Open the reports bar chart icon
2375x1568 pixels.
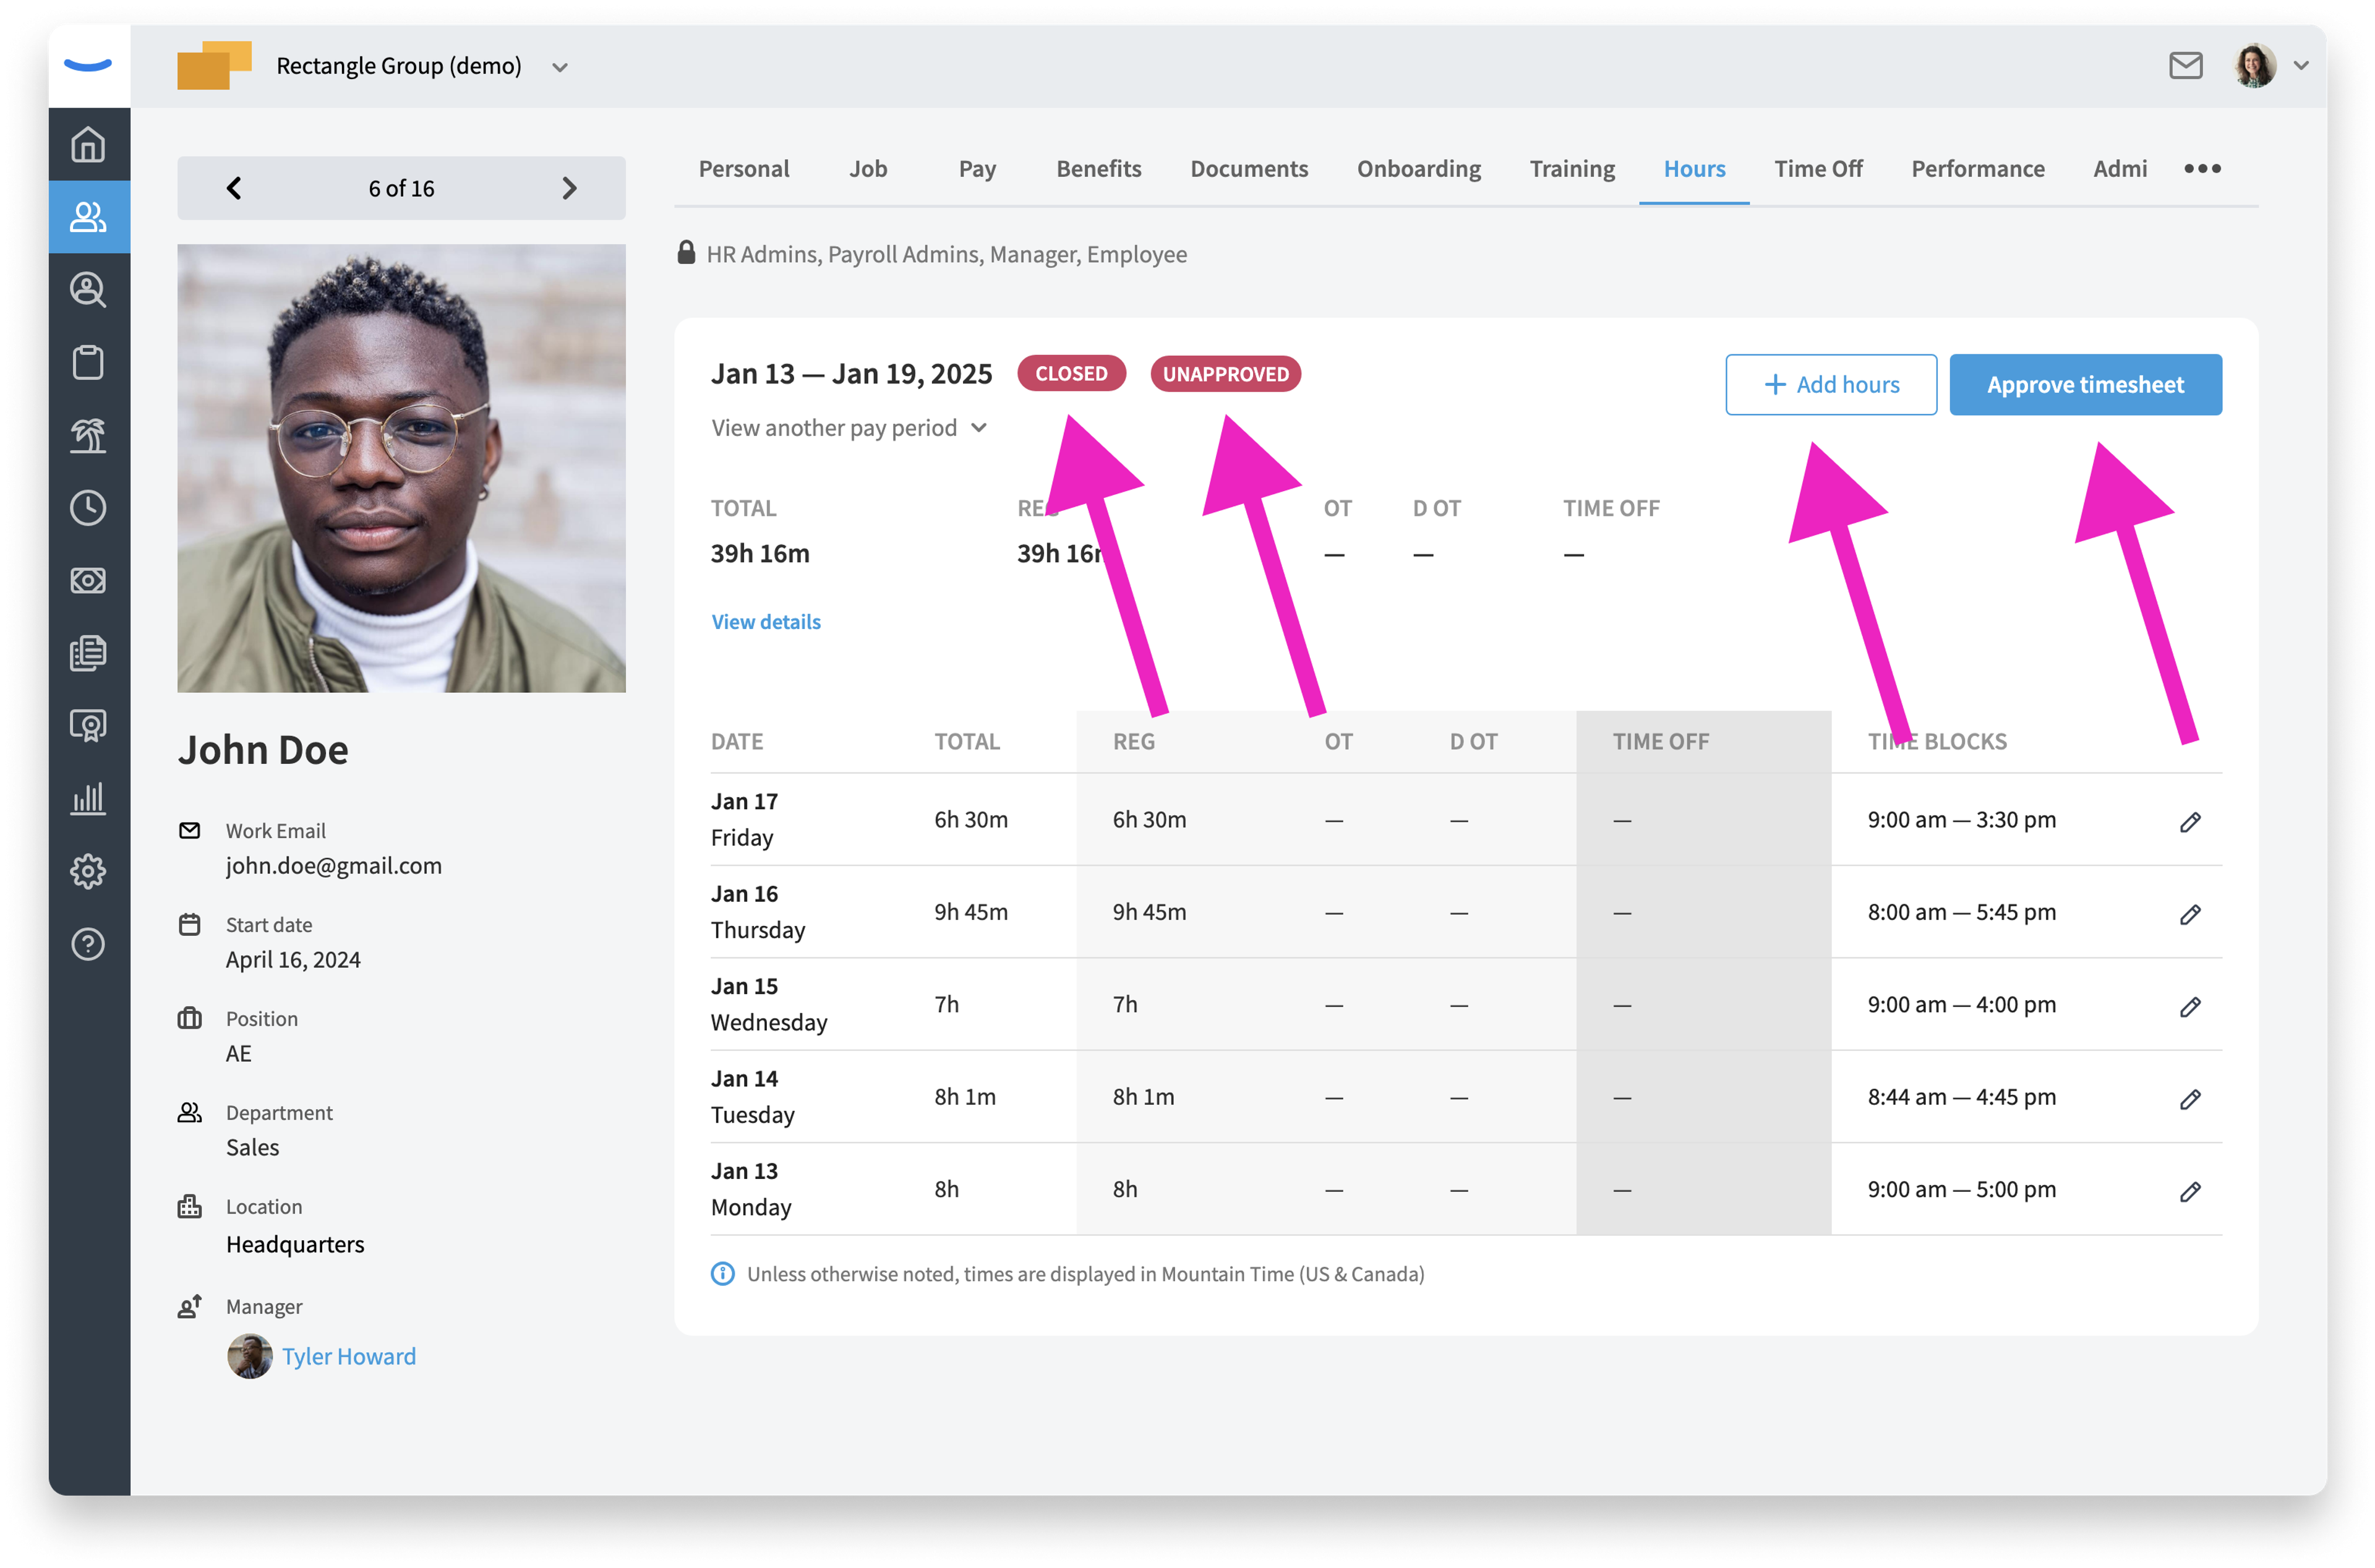[x=88, y=798]
